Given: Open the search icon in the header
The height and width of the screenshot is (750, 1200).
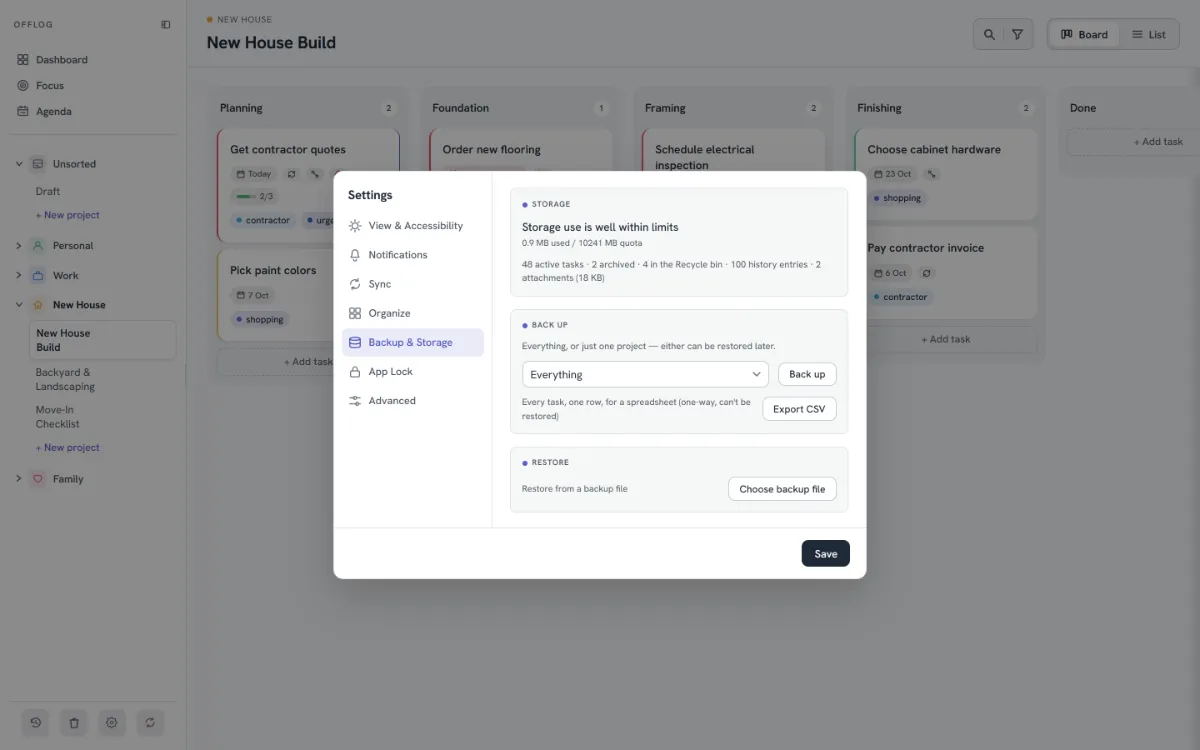Looking at the screenshot, I should click(x=989, y=35).
